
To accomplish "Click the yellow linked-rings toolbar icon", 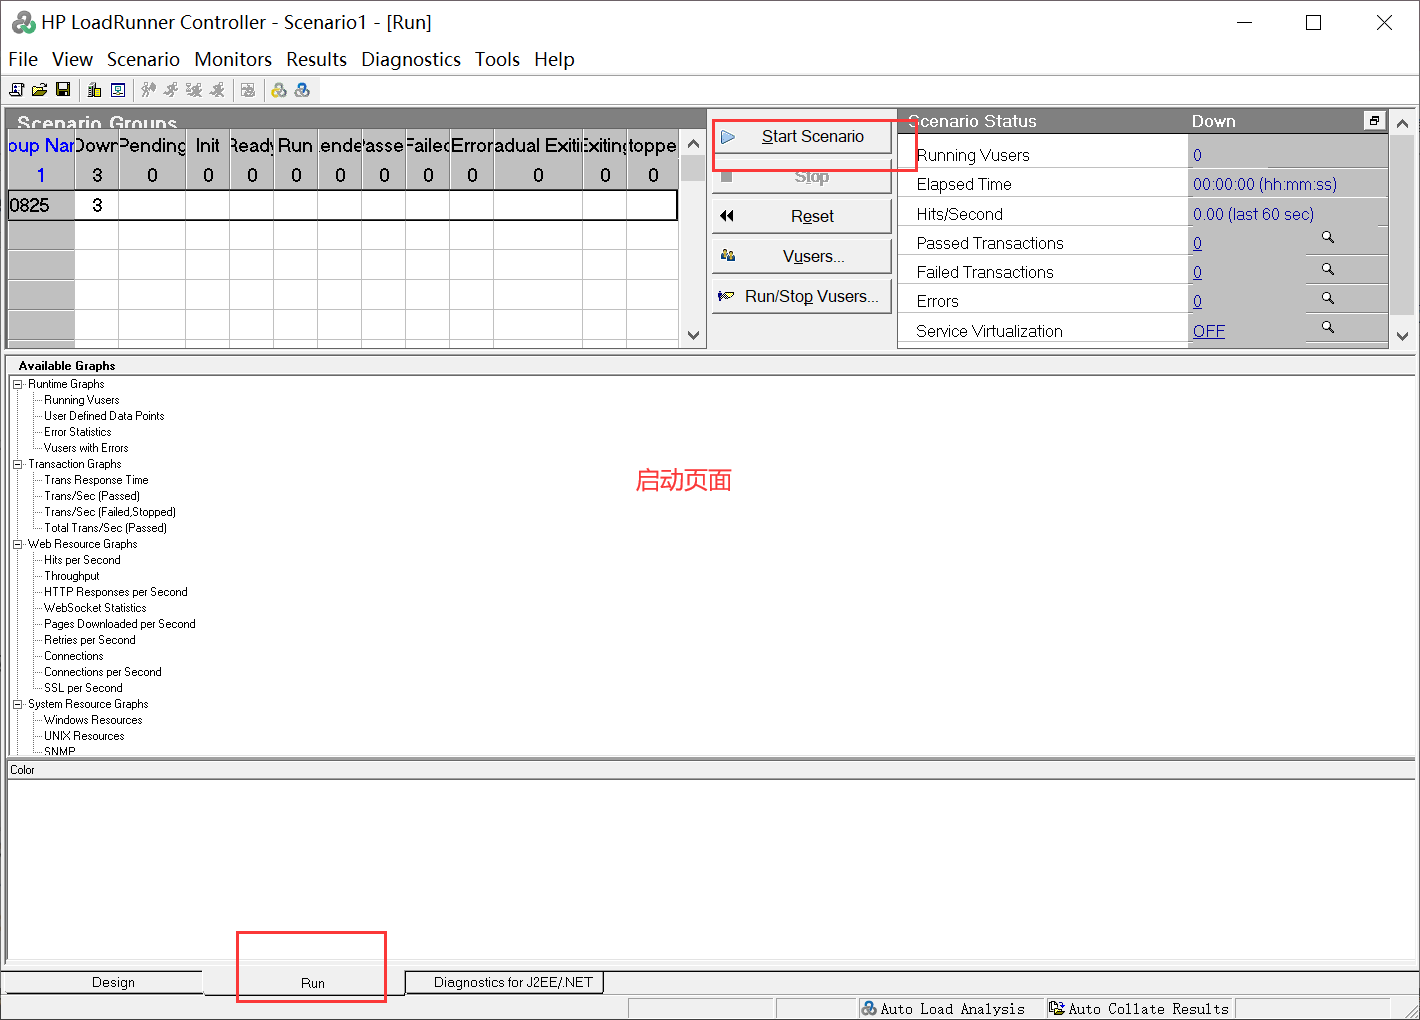I will click(x=279, y=90).
